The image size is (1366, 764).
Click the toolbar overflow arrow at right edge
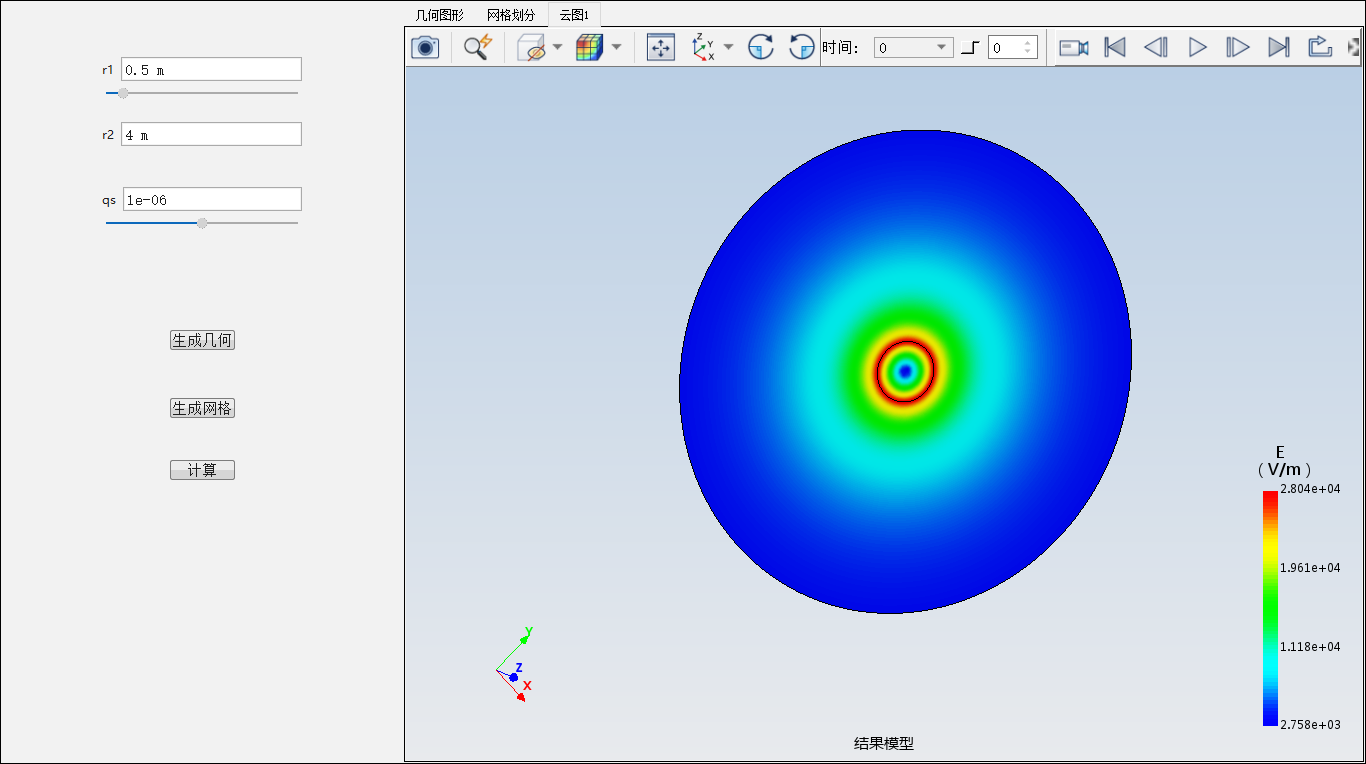[x=1354, y=47]
